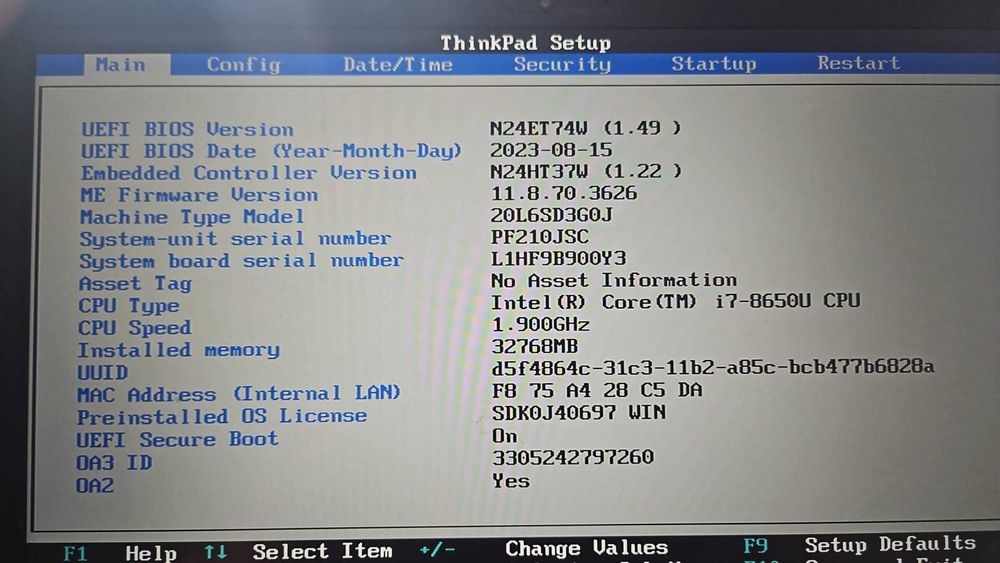This screenshot has height=563, width=1000.
Task: Select MAC value F8 75 A4 28 C5 DA
Action: point(597,390)
